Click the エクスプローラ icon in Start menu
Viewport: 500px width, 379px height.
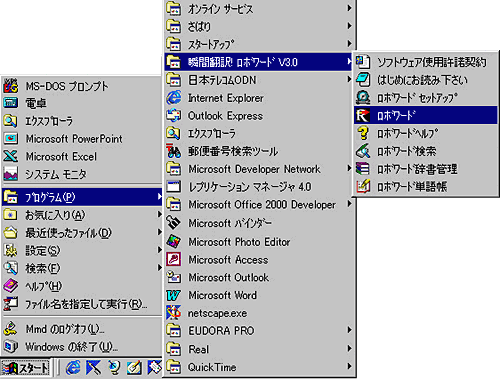tap(11, 121)
